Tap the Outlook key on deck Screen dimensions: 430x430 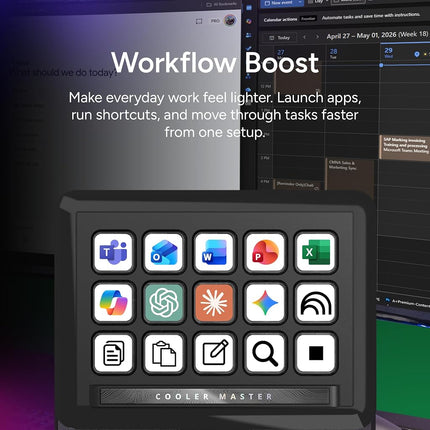tap(164, 252)
